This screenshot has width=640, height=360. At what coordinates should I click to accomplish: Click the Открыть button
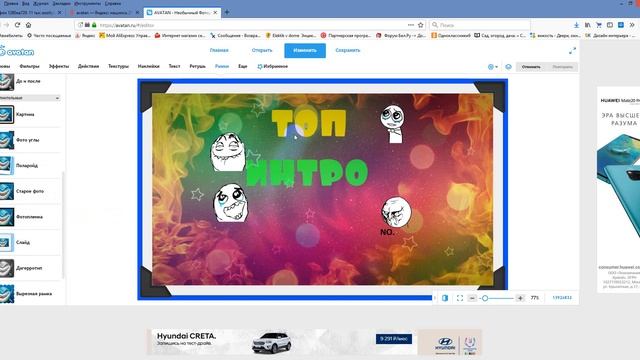click(262, 50)
